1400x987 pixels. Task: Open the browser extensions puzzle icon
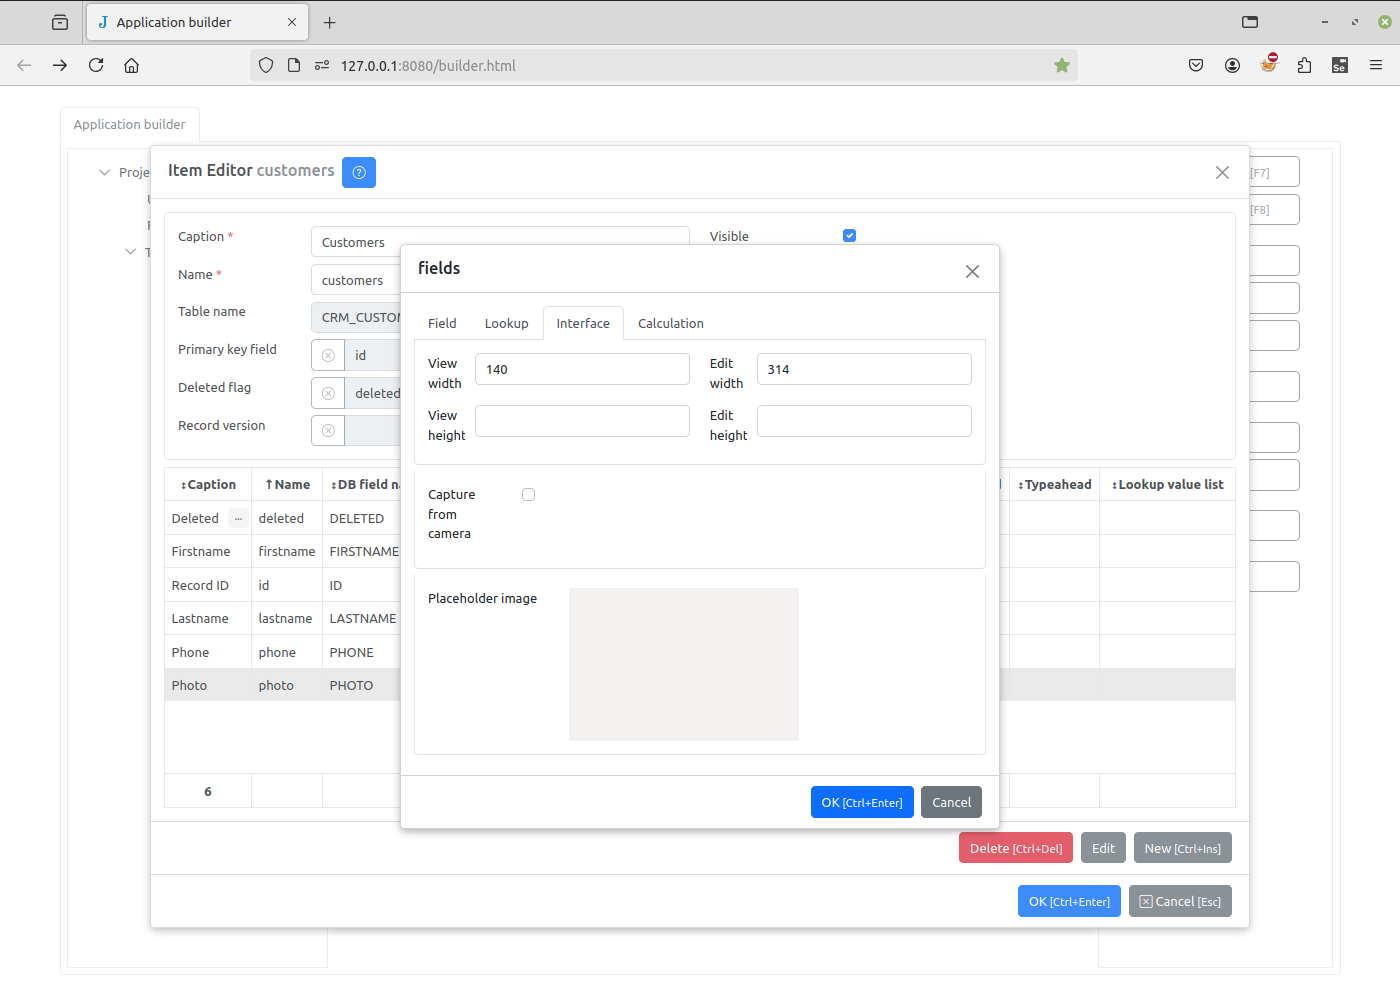1304,65
